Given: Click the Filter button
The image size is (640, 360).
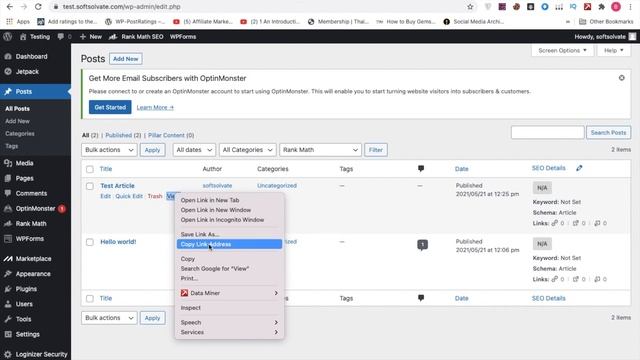Looking at the screenshot, I should coord(376,150).
